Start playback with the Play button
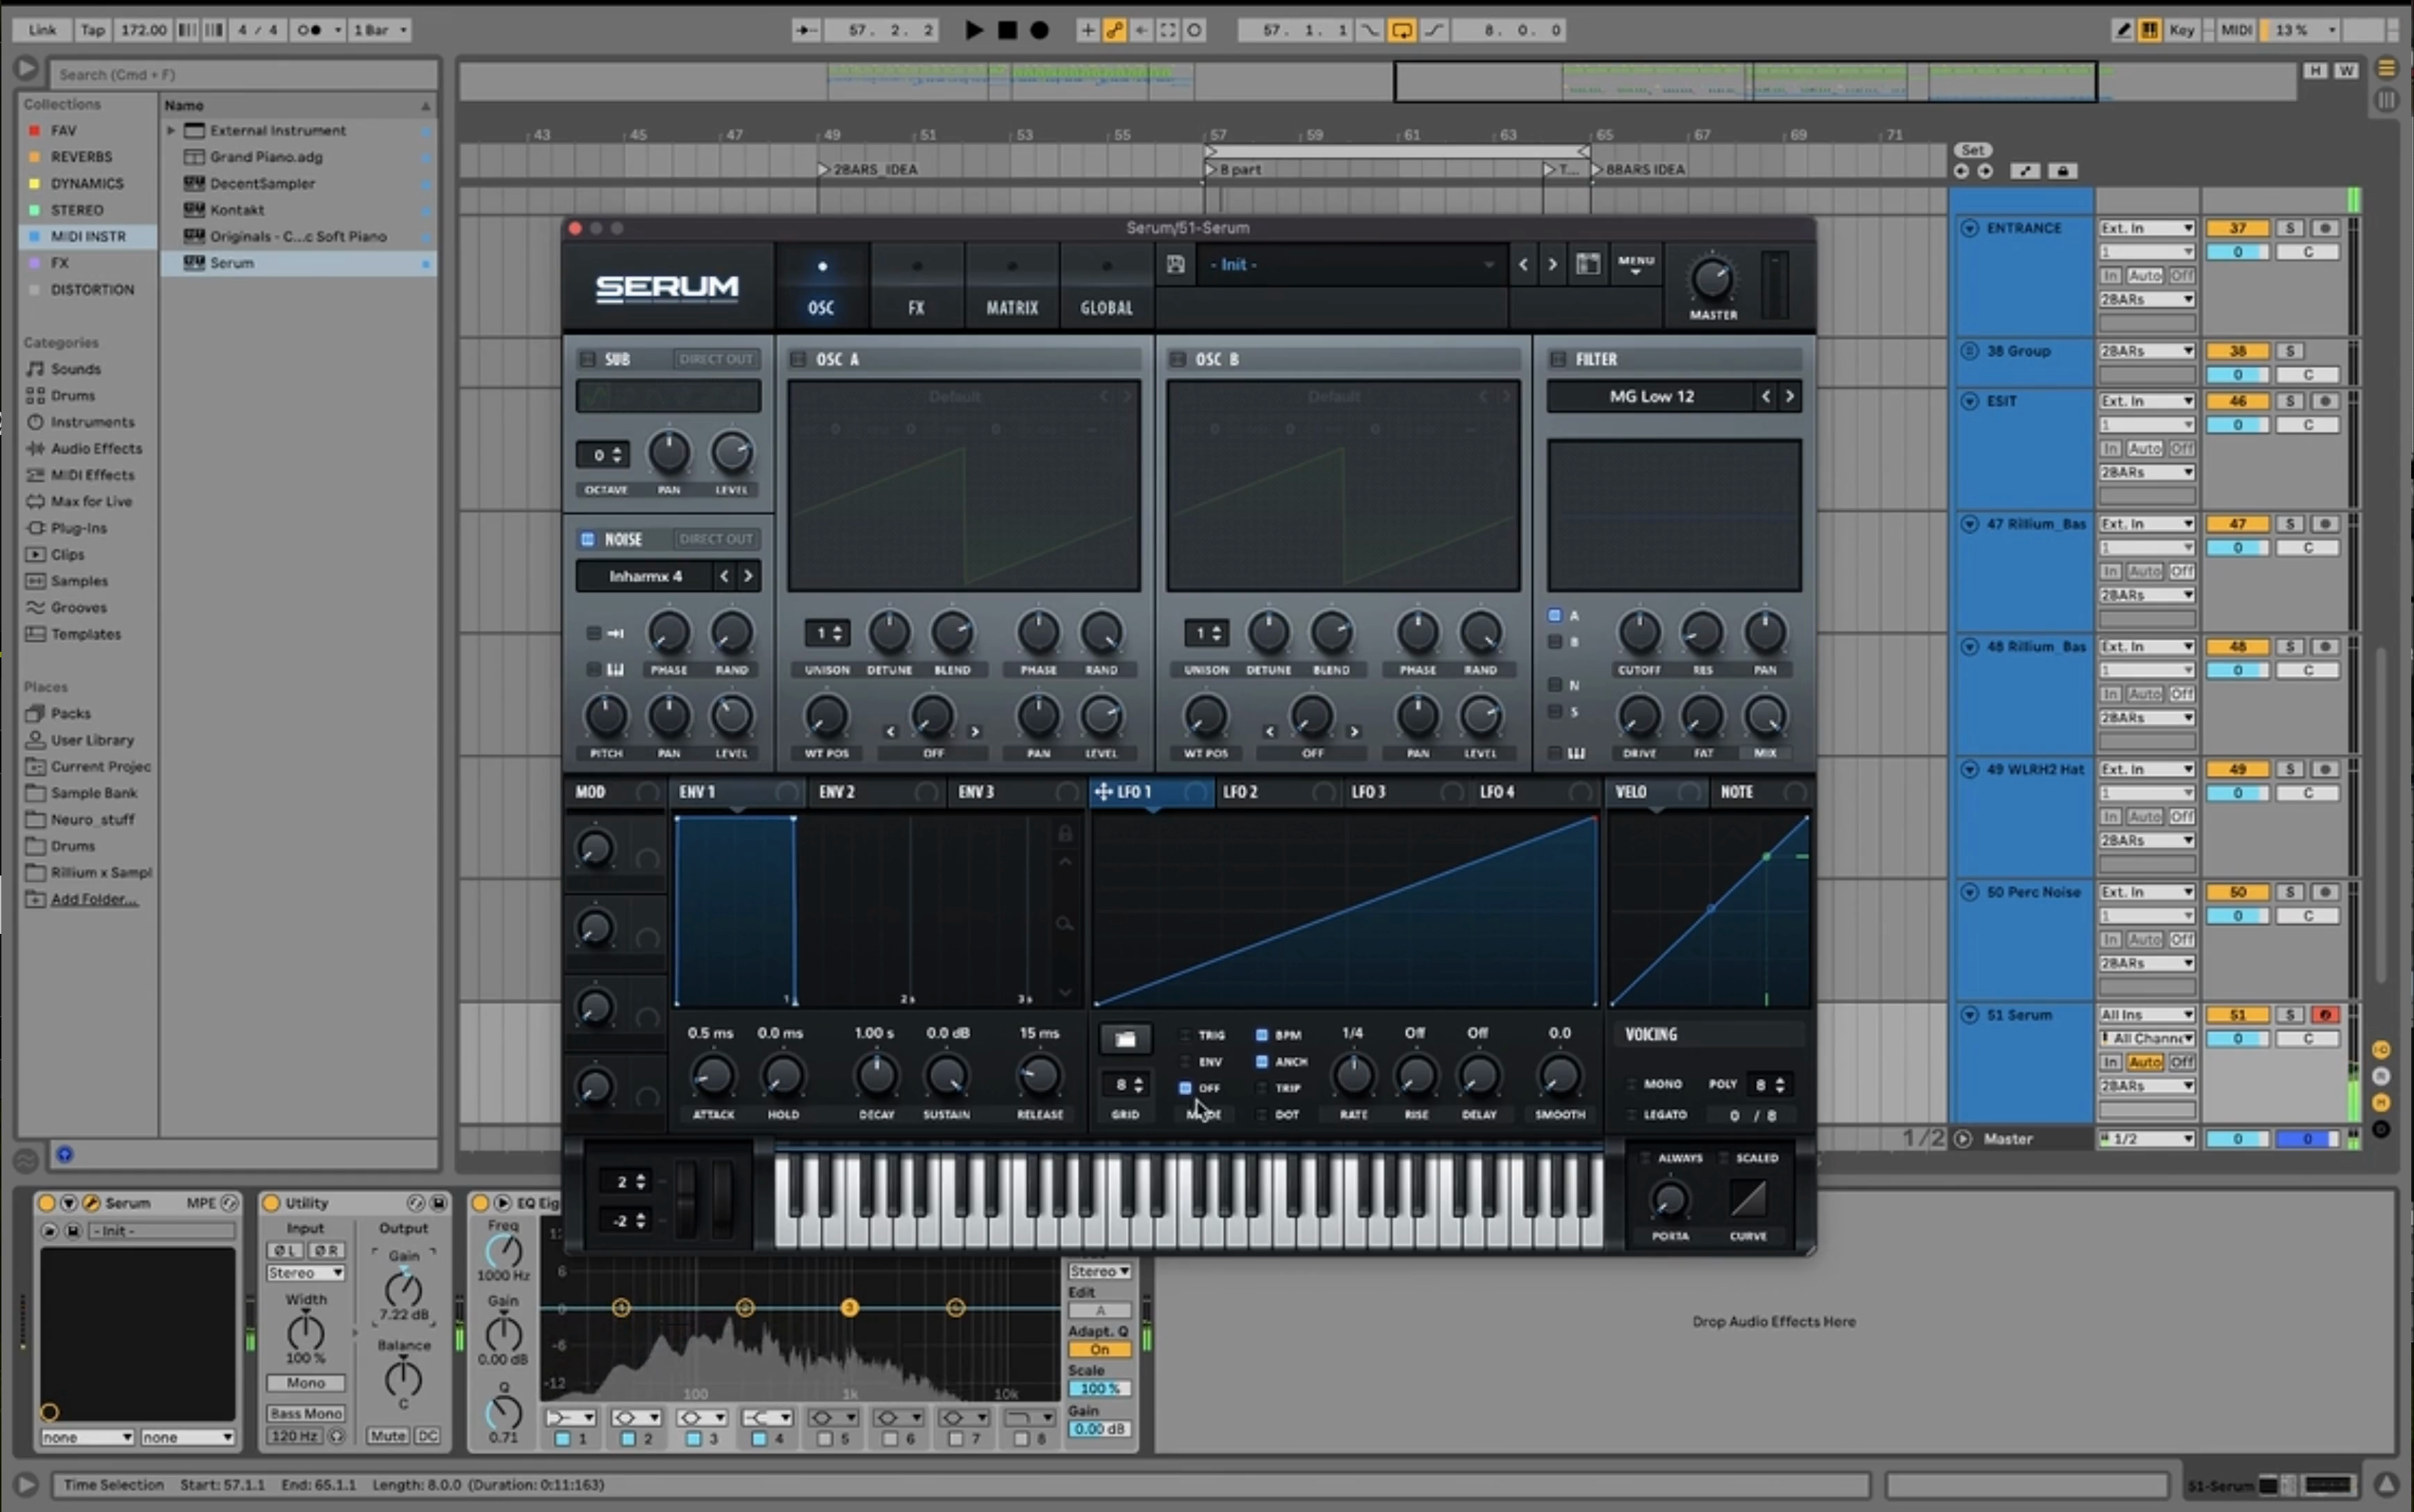The width and height of the screenshot is (2414, 1512). [x=973, y=30]
